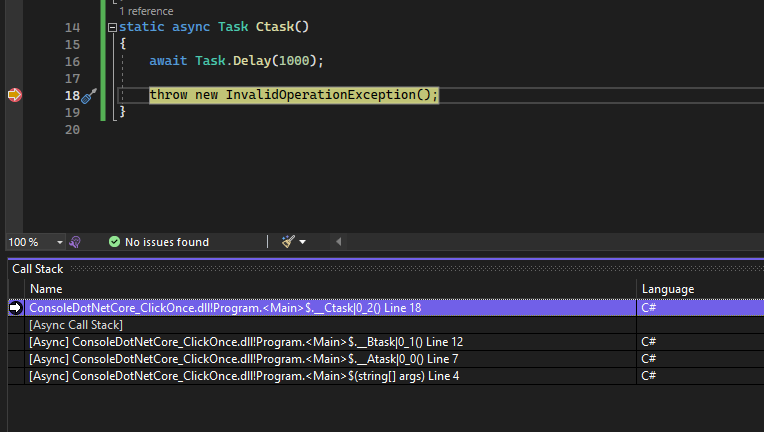Click the No issues found status text
764x432 pixels.
(167, 242)
